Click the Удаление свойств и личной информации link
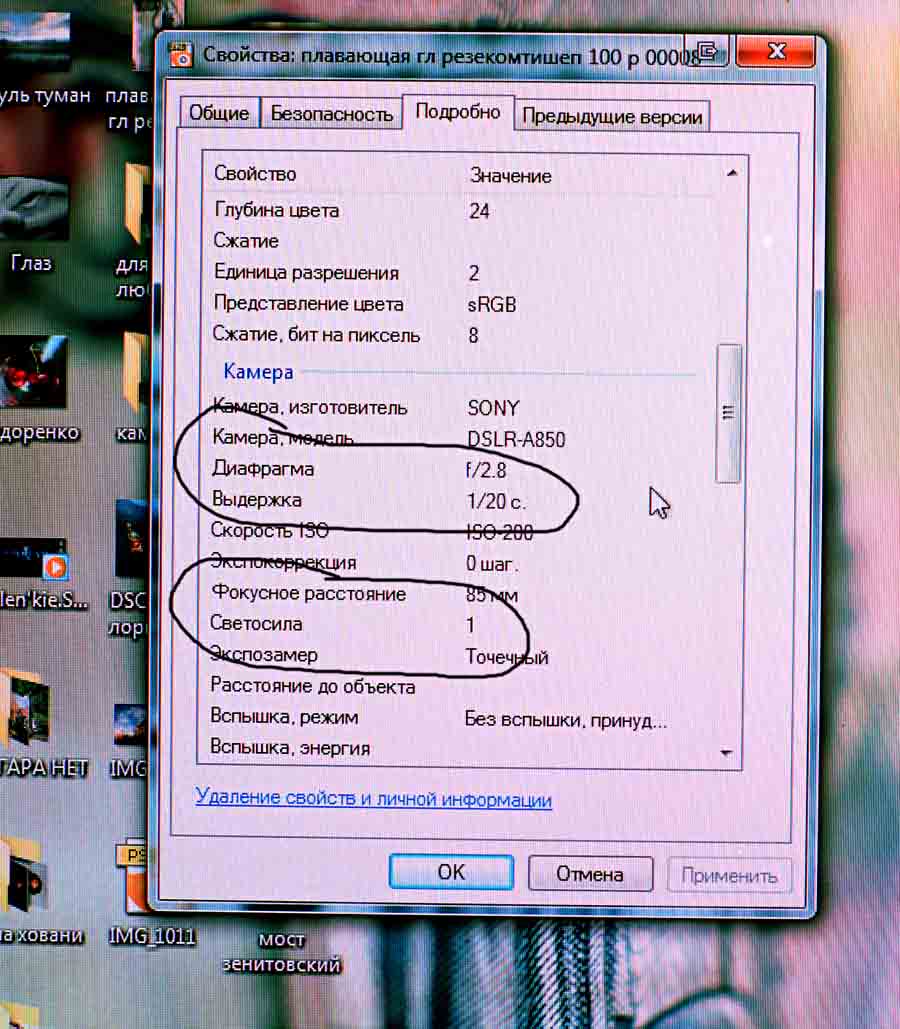Viewport: 900px width, 1029px height. tap(373, 800)
